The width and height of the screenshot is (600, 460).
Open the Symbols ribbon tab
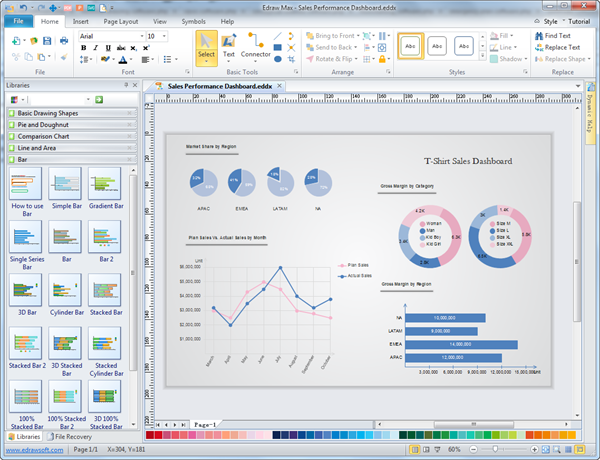194,20
